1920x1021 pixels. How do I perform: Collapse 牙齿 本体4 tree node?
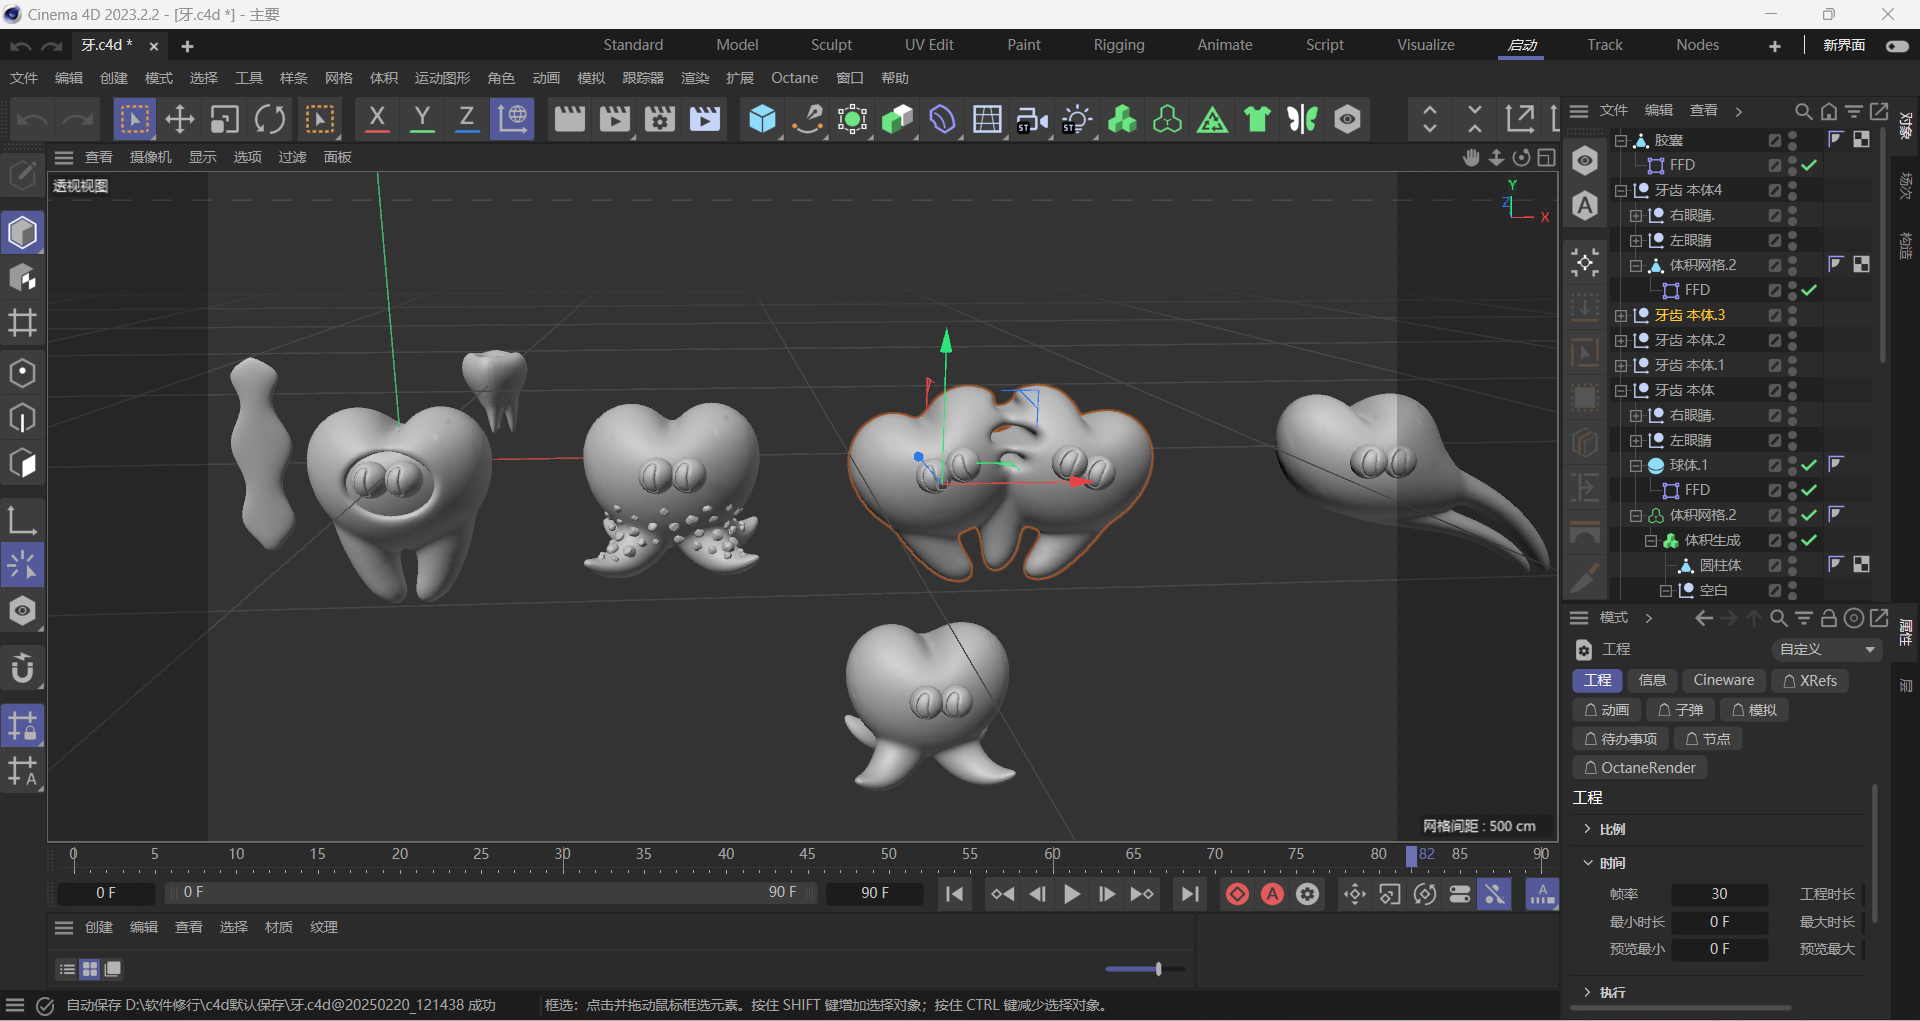click(1621, 190)
